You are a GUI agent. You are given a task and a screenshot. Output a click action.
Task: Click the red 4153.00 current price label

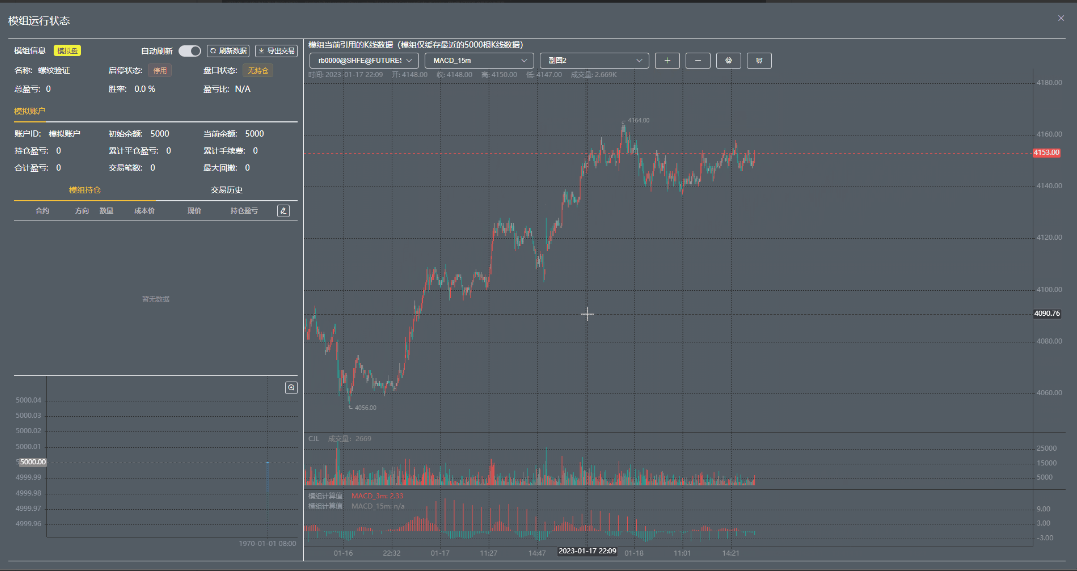coord(1046,153)
